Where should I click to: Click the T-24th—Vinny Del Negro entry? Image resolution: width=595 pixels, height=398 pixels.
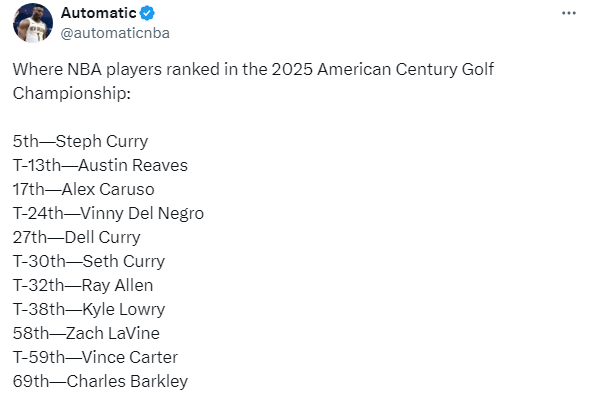tap(108, 214)
